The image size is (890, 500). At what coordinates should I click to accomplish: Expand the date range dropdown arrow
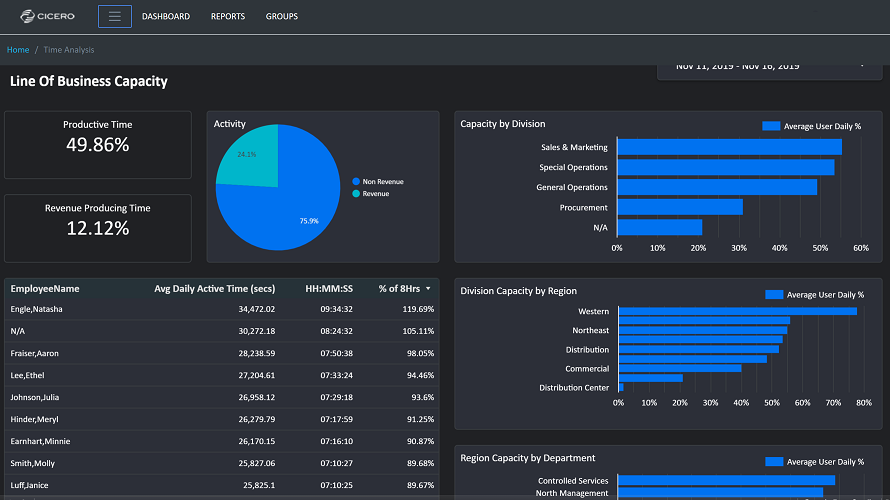pos(862,66)
